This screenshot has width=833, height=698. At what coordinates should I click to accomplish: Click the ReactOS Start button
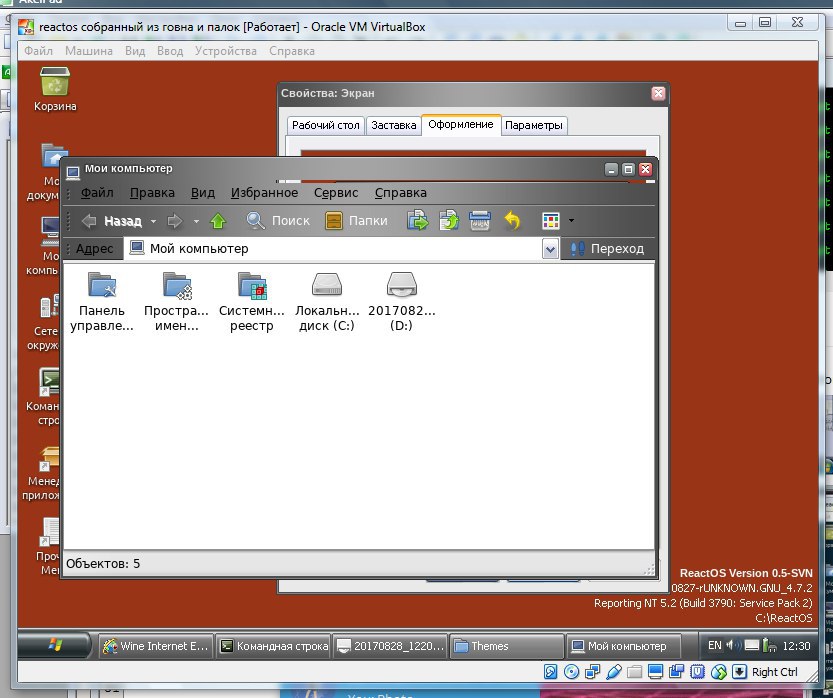coord(55,645)
